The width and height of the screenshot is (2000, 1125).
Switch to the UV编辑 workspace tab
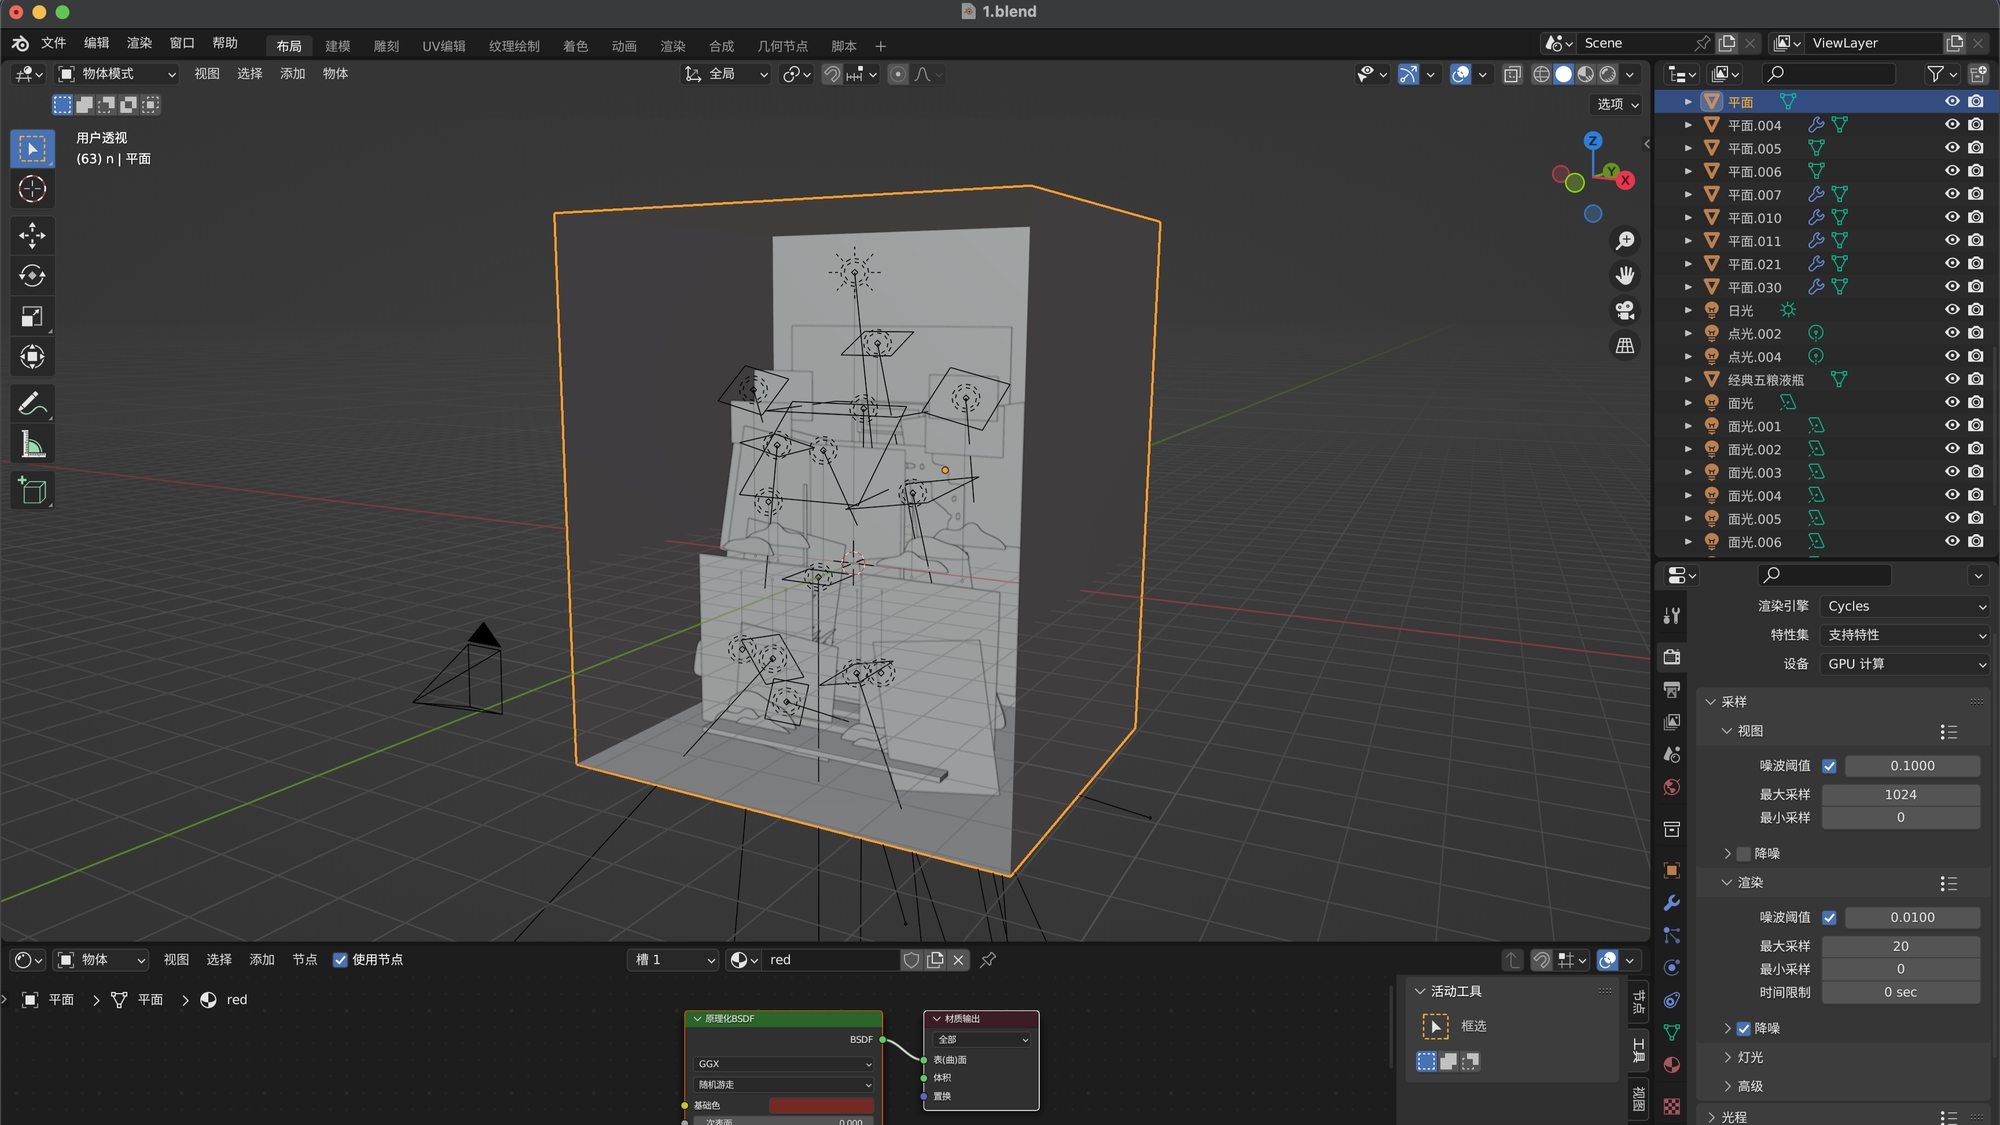coord(444,46)
